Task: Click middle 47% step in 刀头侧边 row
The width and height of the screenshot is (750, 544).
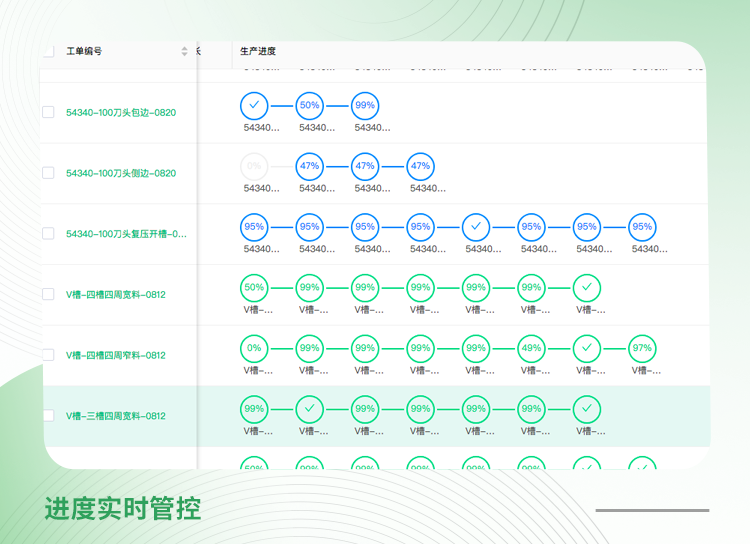Action: (365, 167)
